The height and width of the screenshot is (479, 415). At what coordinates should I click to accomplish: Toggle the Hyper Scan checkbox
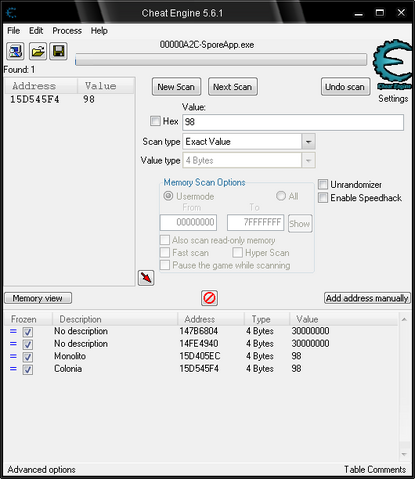click(x=237, y=253)
